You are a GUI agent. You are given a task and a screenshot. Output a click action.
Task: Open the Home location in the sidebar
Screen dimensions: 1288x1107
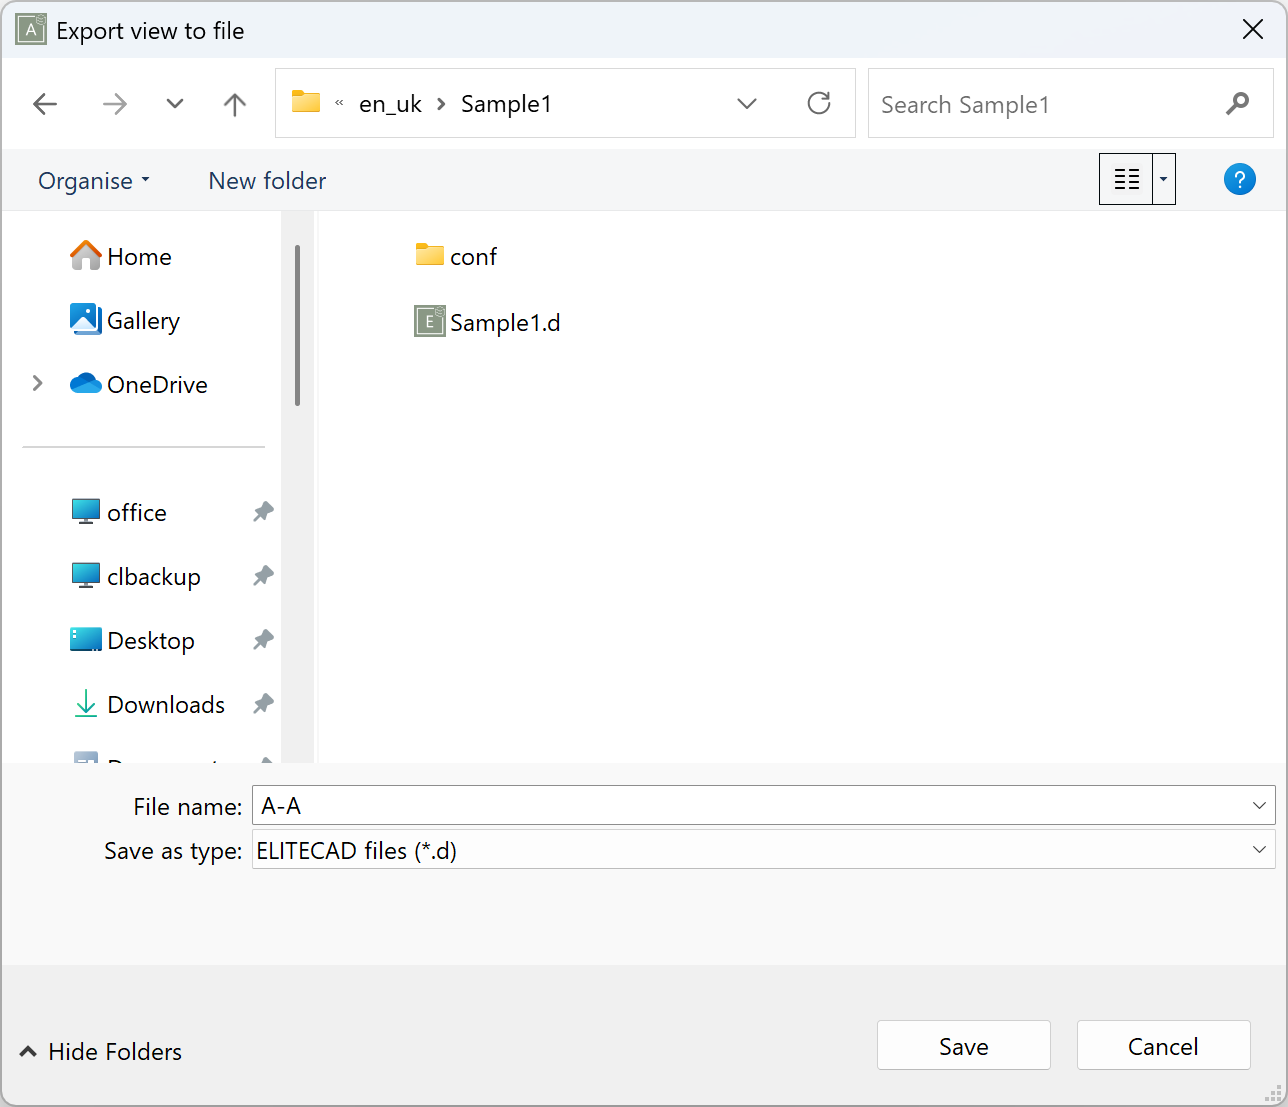coord(138,256)
